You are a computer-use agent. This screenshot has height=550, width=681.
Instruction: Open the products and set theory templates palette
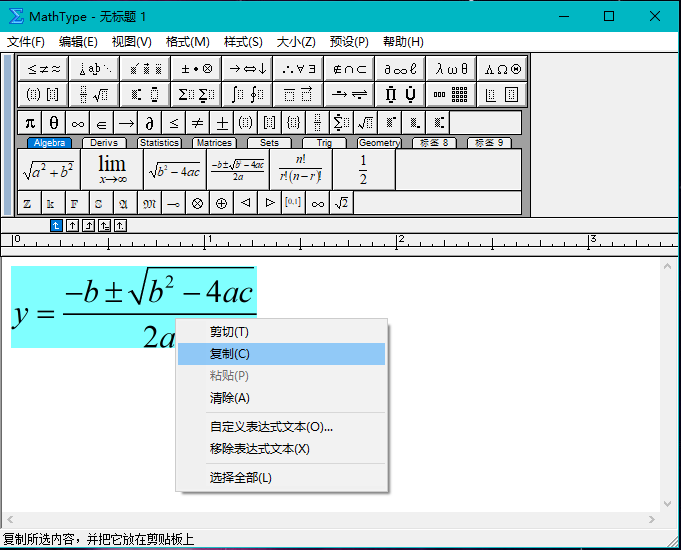400,94
